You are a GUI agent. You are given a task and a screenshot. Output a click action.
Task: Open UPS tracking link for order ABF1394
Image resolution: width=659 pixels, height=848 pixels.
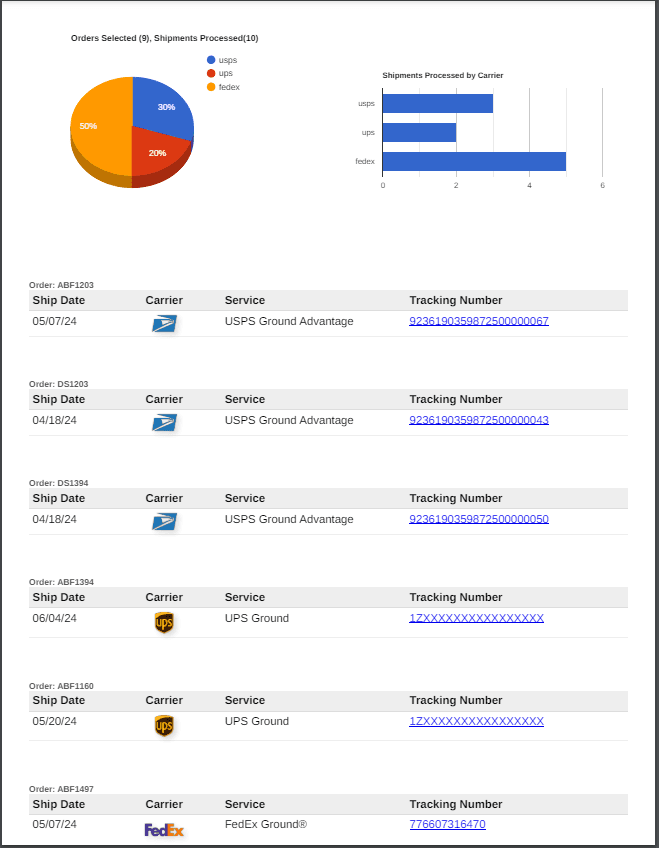(x=476, y=618)
